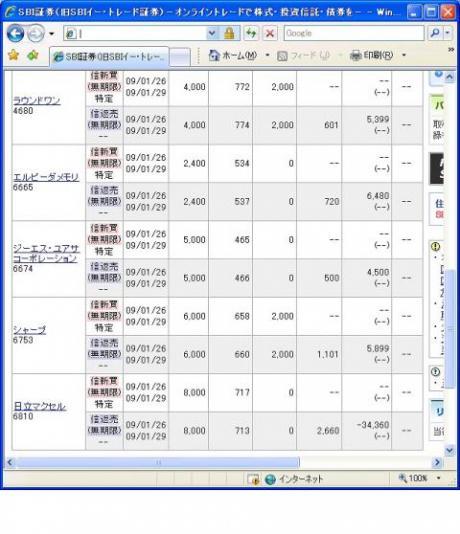Viewport: 460px width, 534px height.
Task: Expand the address bar history dropdown
Action: 212,33
